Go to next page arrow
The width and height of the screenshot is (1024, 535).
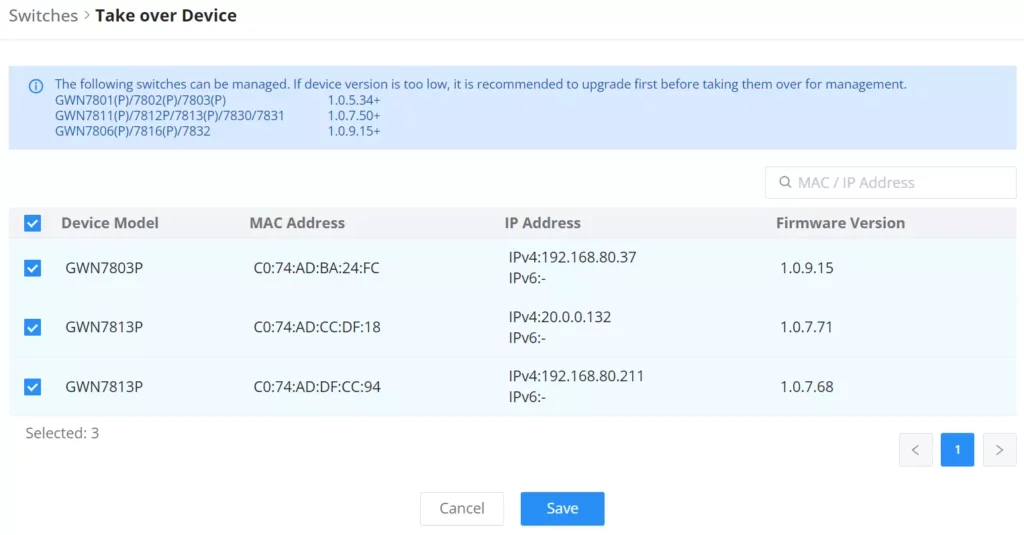[999, 449]
